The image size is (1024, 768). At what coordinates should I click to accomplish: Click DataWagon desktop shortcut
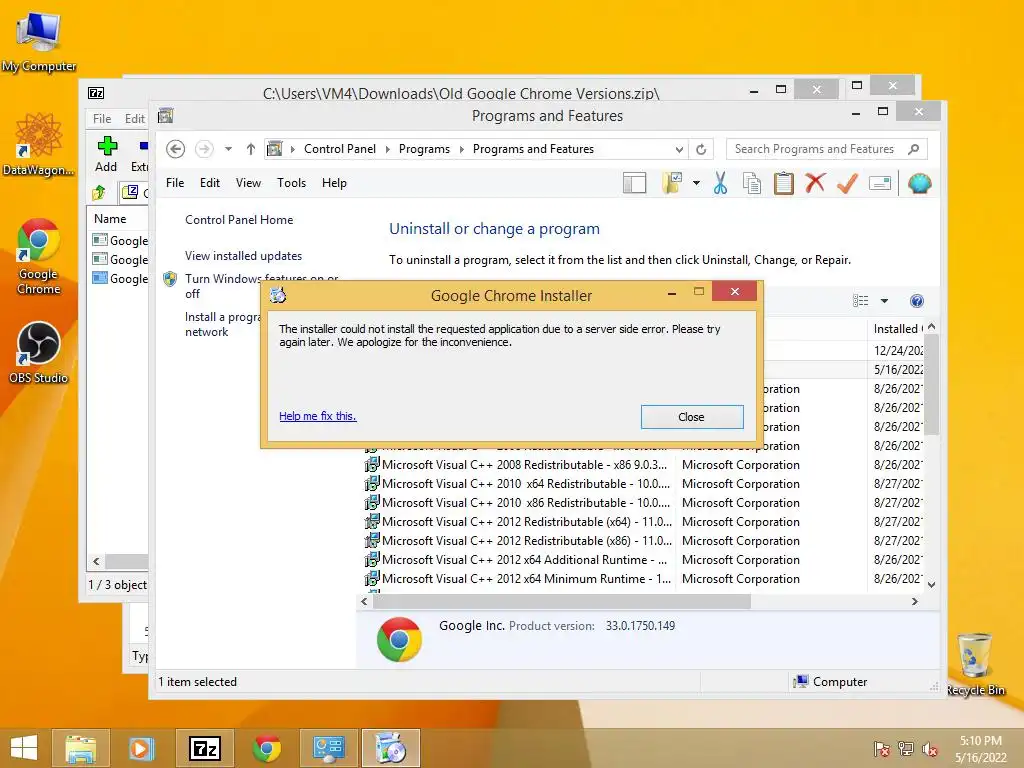(39, 144)
